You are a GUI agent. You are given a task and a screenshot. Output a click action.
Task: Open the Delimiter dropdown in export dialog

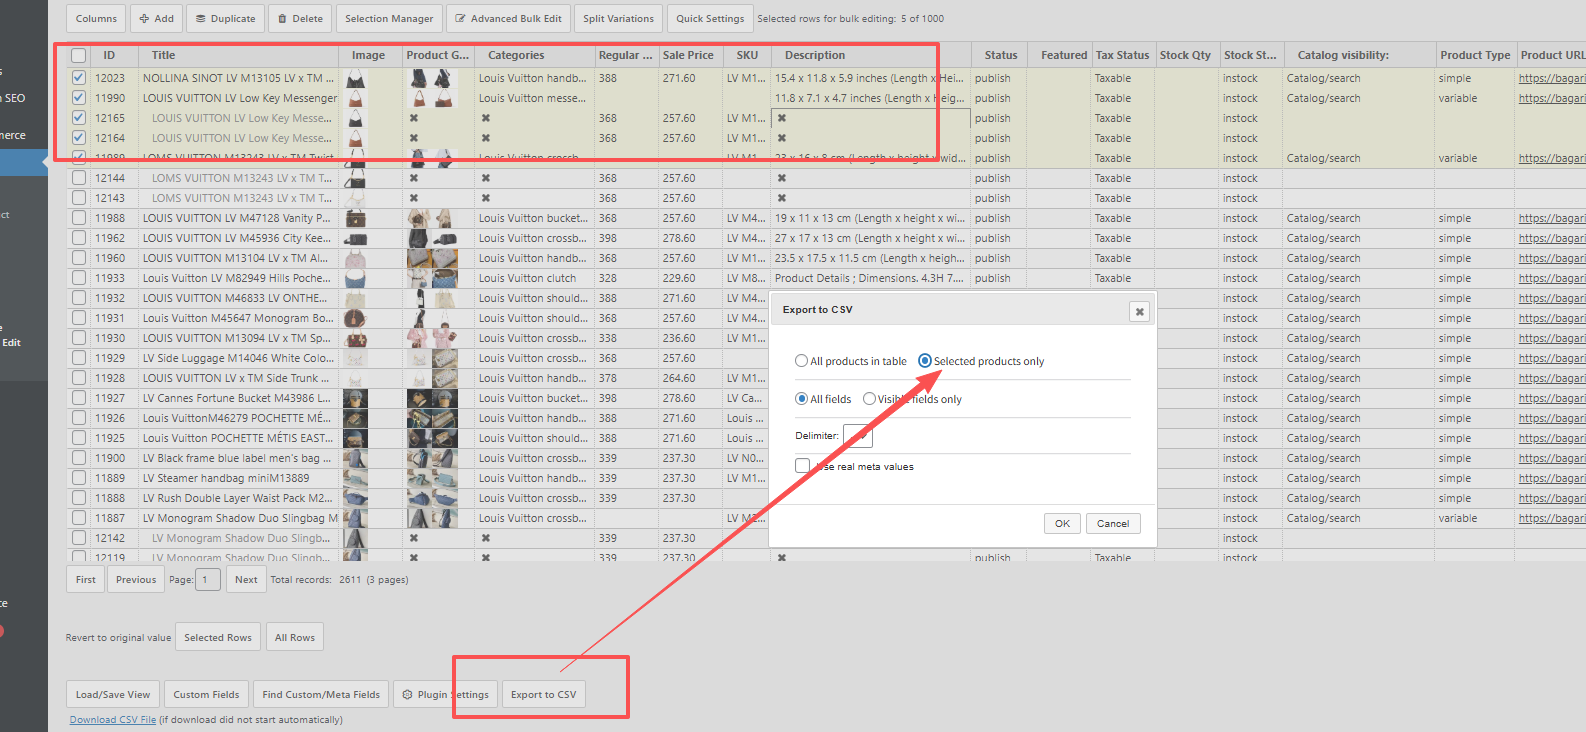pos(858,436)
